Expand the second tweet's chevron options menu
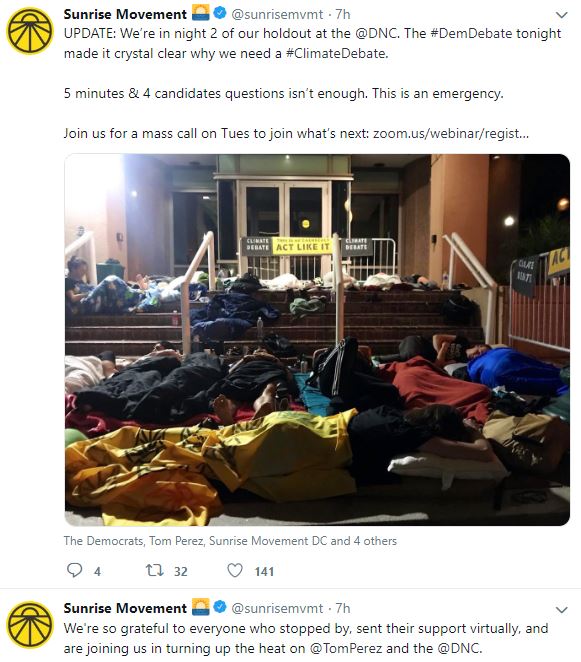This screenshot has height=662, width=581. pyautogui.click(x=562, y=610)
